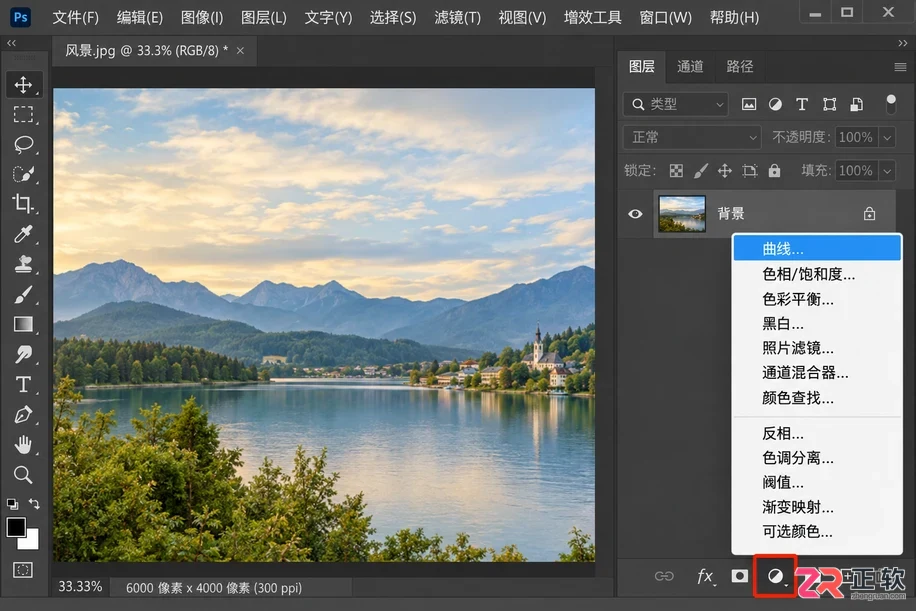The height and width of the screenshot is (611, 916).
Task: Select the Quick Selection tool
Action: [23, 174]
